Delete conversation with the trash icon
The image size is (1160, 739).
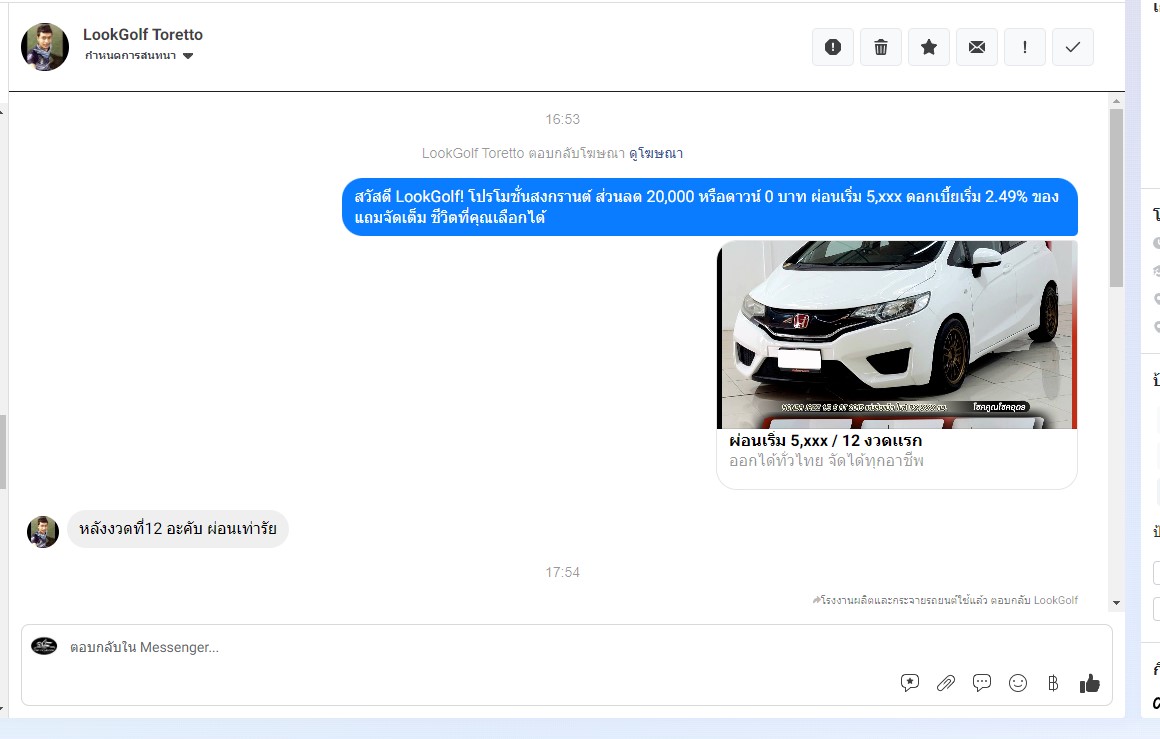(x=881, y=47)
